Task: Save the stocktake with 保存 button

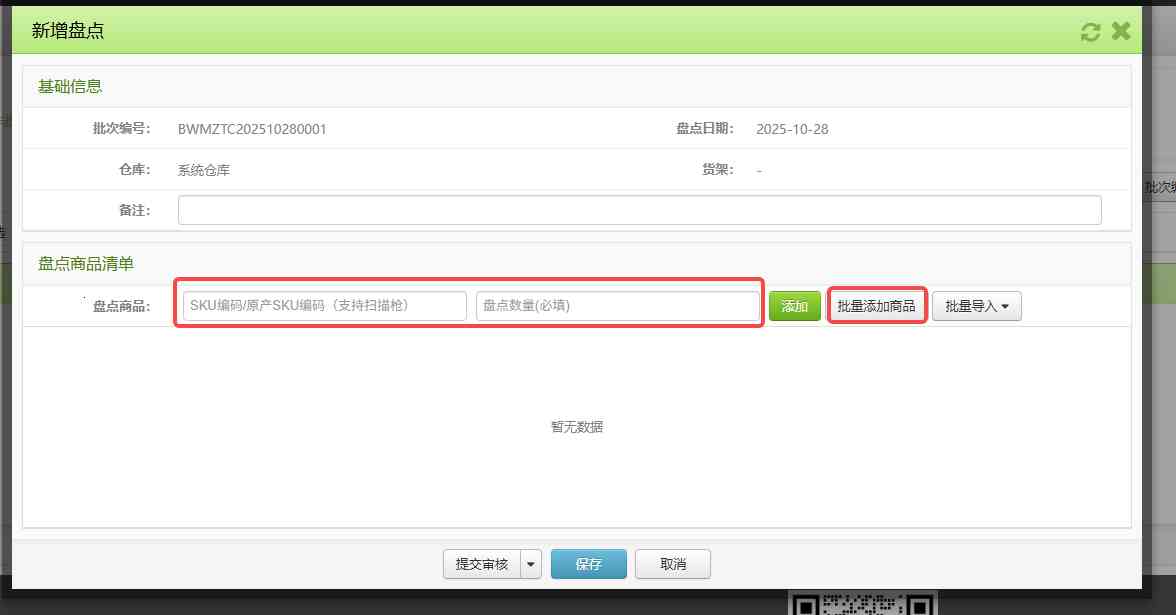Action: tap(588, 564)
